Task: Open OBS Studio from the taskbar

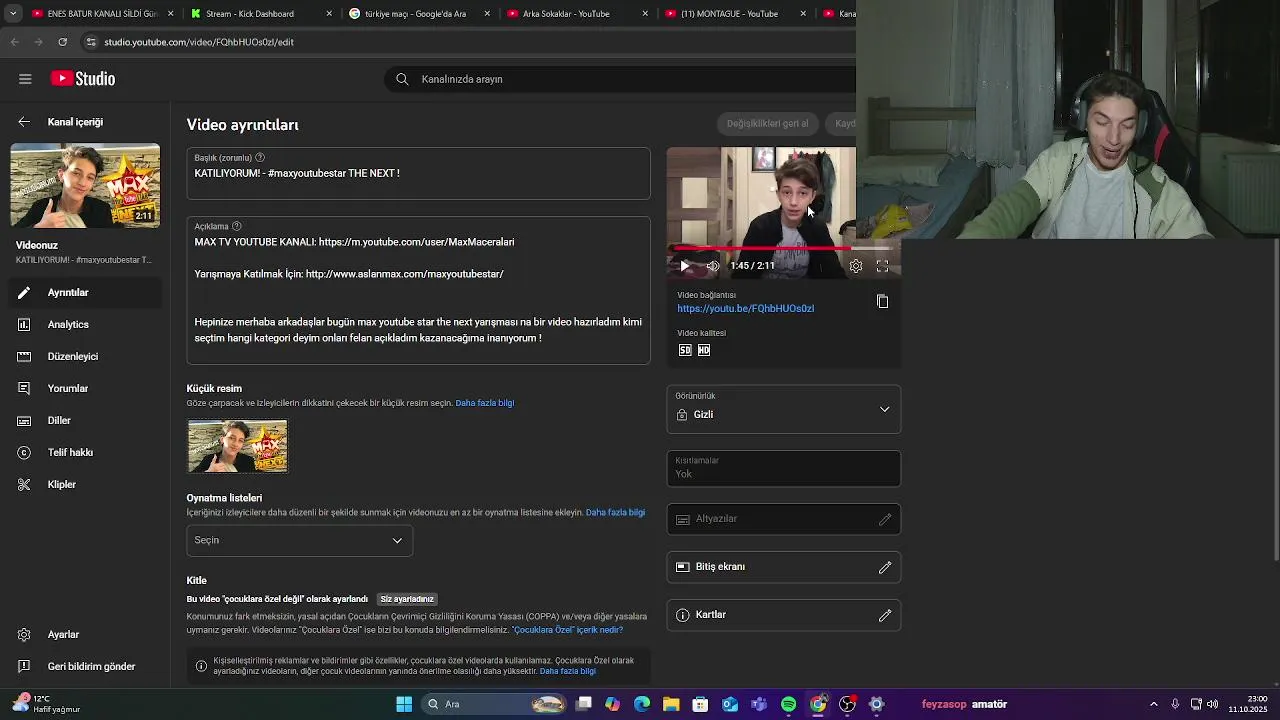Action: coord(847,704)
